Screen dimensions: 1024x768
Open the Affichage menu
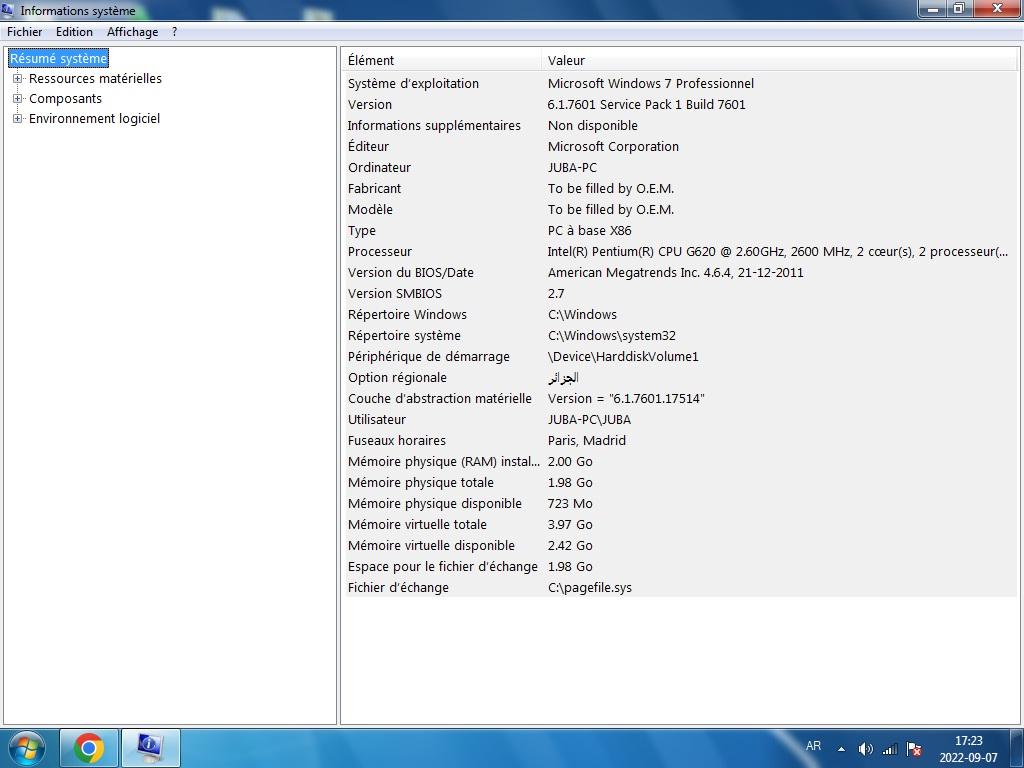coord(133,31)
